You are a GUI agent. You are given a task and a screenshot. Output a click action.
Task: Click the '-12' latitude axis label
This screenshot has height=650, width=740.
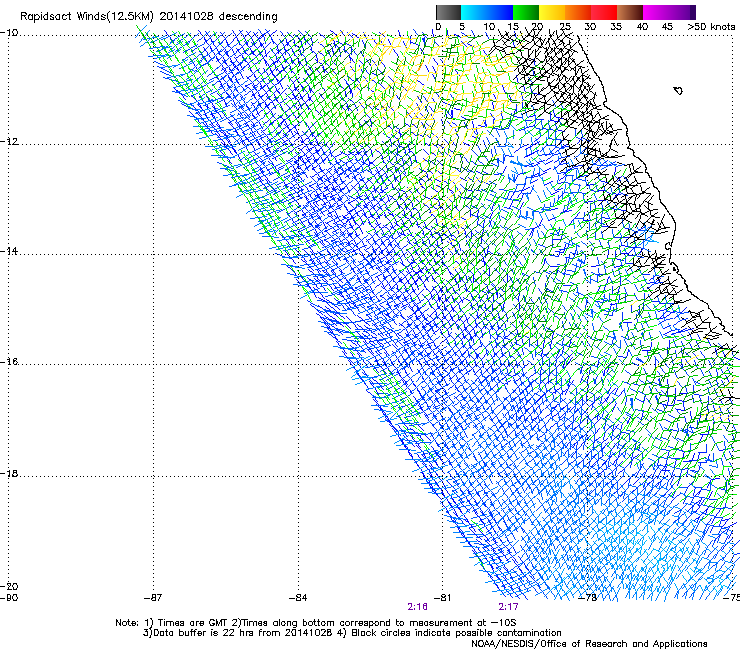point(9,142)
